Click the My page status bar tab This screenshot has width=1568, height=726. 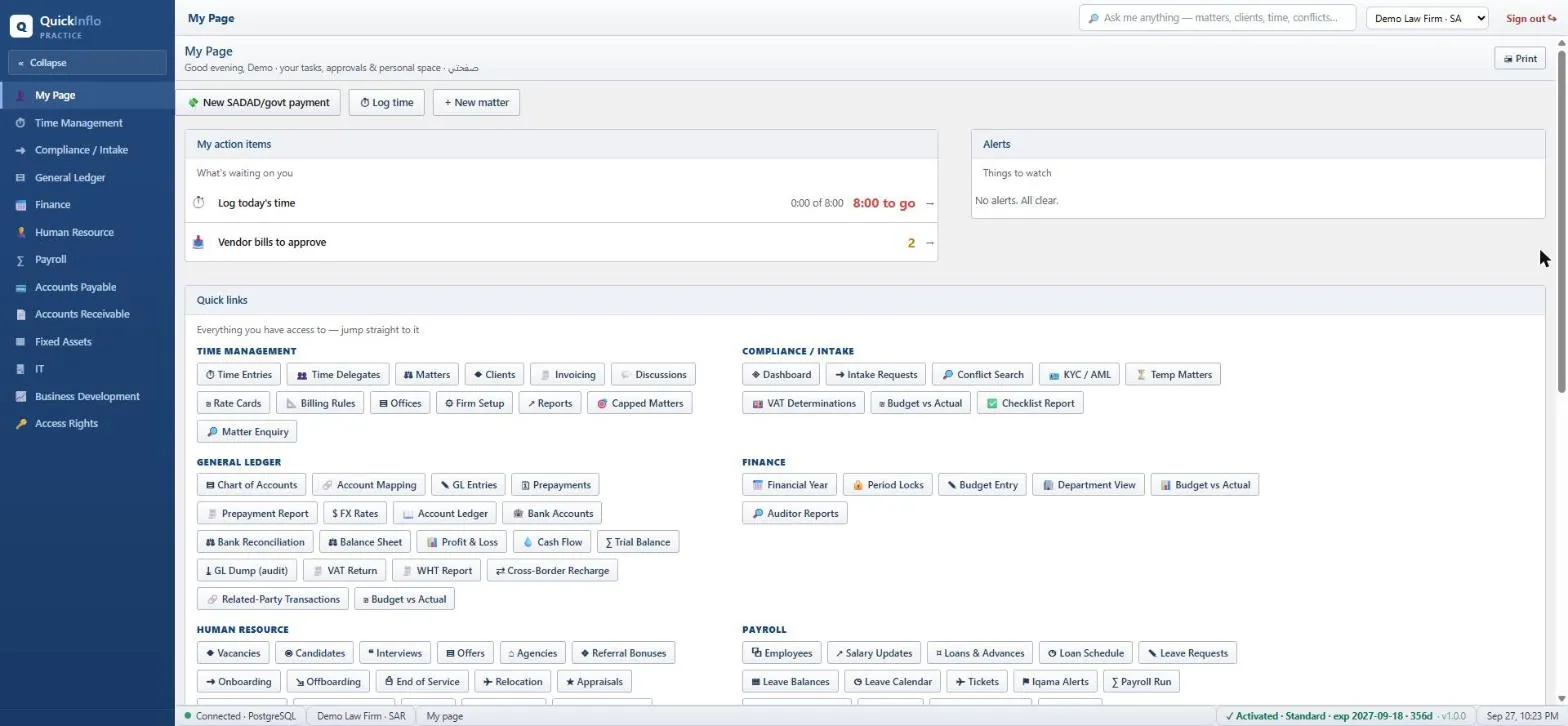click(444, 716)
